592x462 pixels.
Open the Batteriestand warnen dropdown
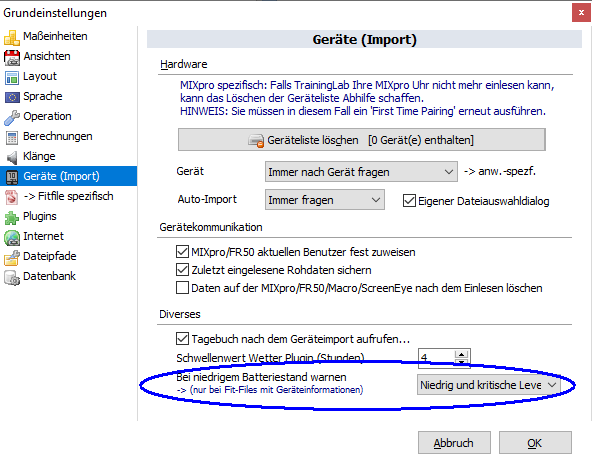click(x=489, y=385)
